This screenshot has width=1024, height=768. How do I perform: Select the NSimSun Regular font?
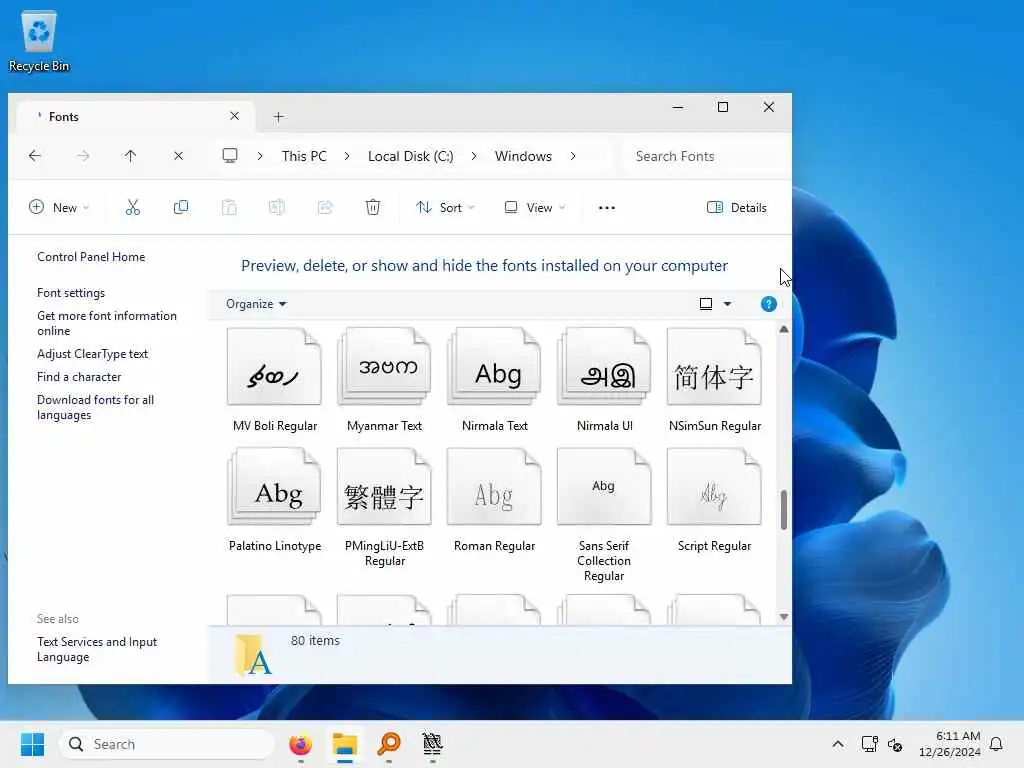click(x=714, y=380)
